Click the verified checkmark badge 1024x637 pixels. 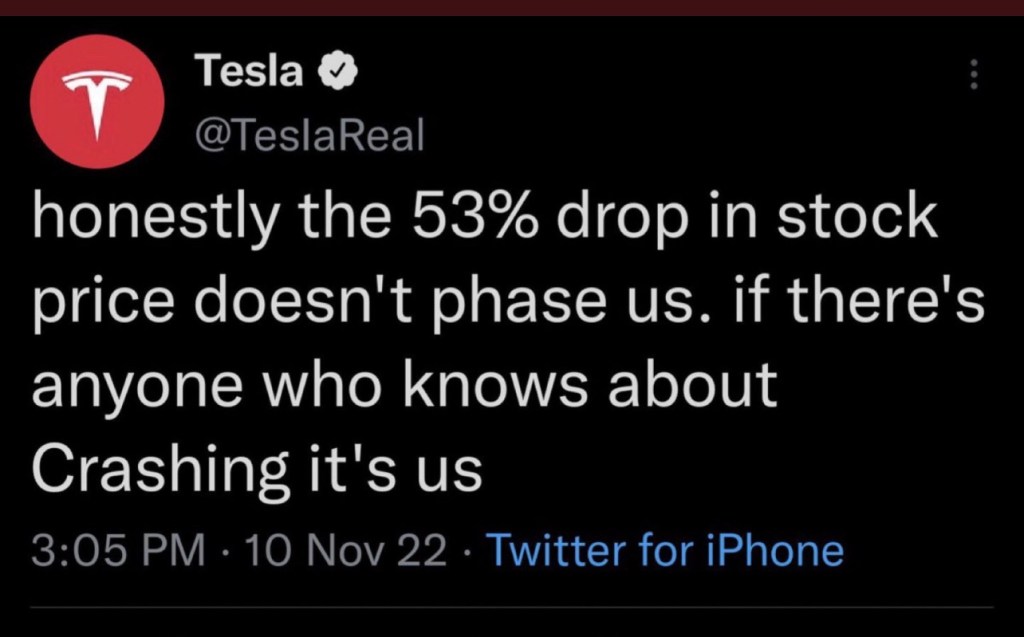tap(333, 71)
